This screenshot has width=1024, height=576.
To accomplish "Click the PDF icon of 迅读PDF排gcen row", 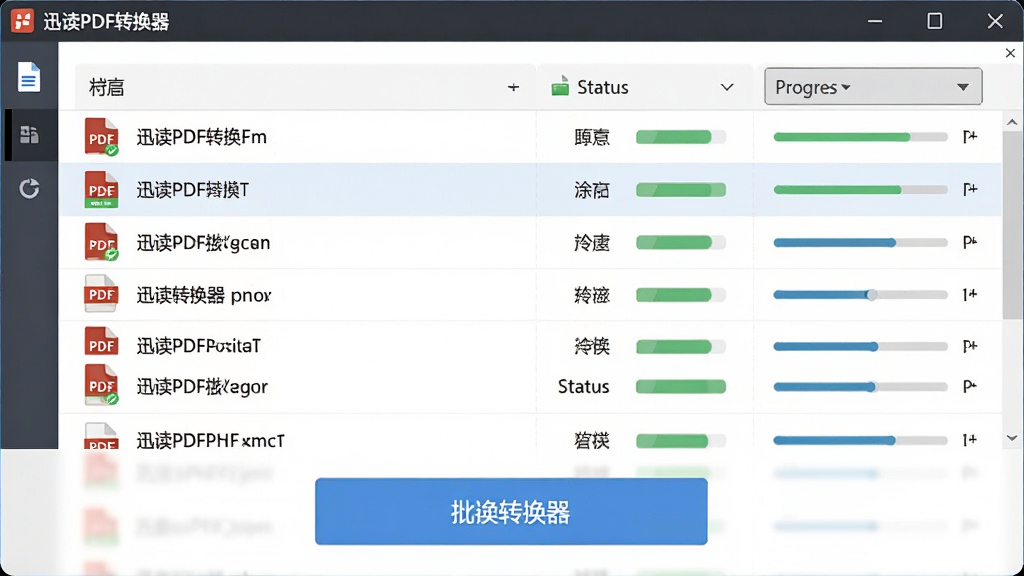I will click(101, 242).
